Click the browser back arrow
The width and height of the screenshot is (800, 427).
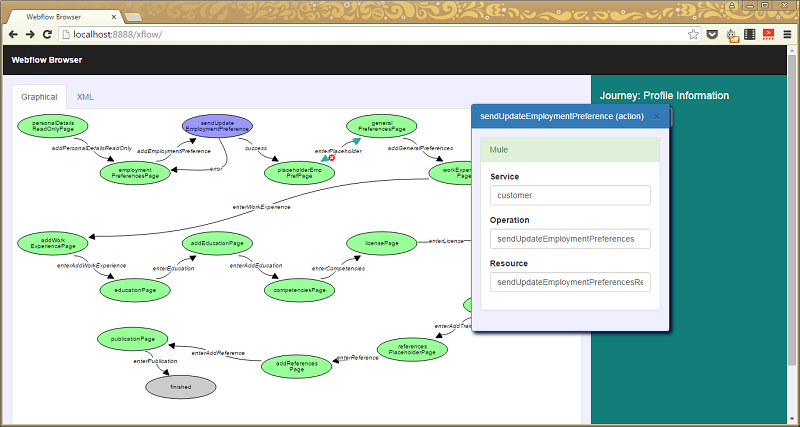point(13,34)
